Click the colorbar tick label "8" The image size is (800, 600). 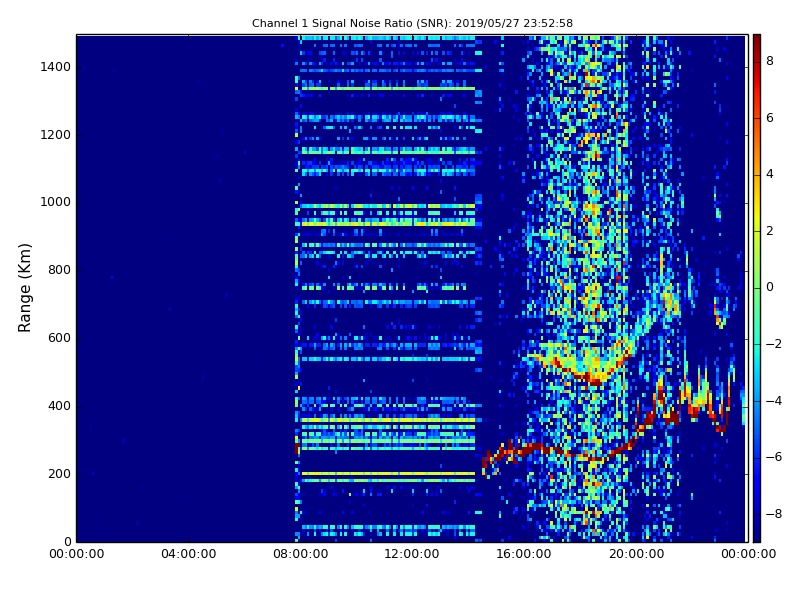tap(770, 61)
